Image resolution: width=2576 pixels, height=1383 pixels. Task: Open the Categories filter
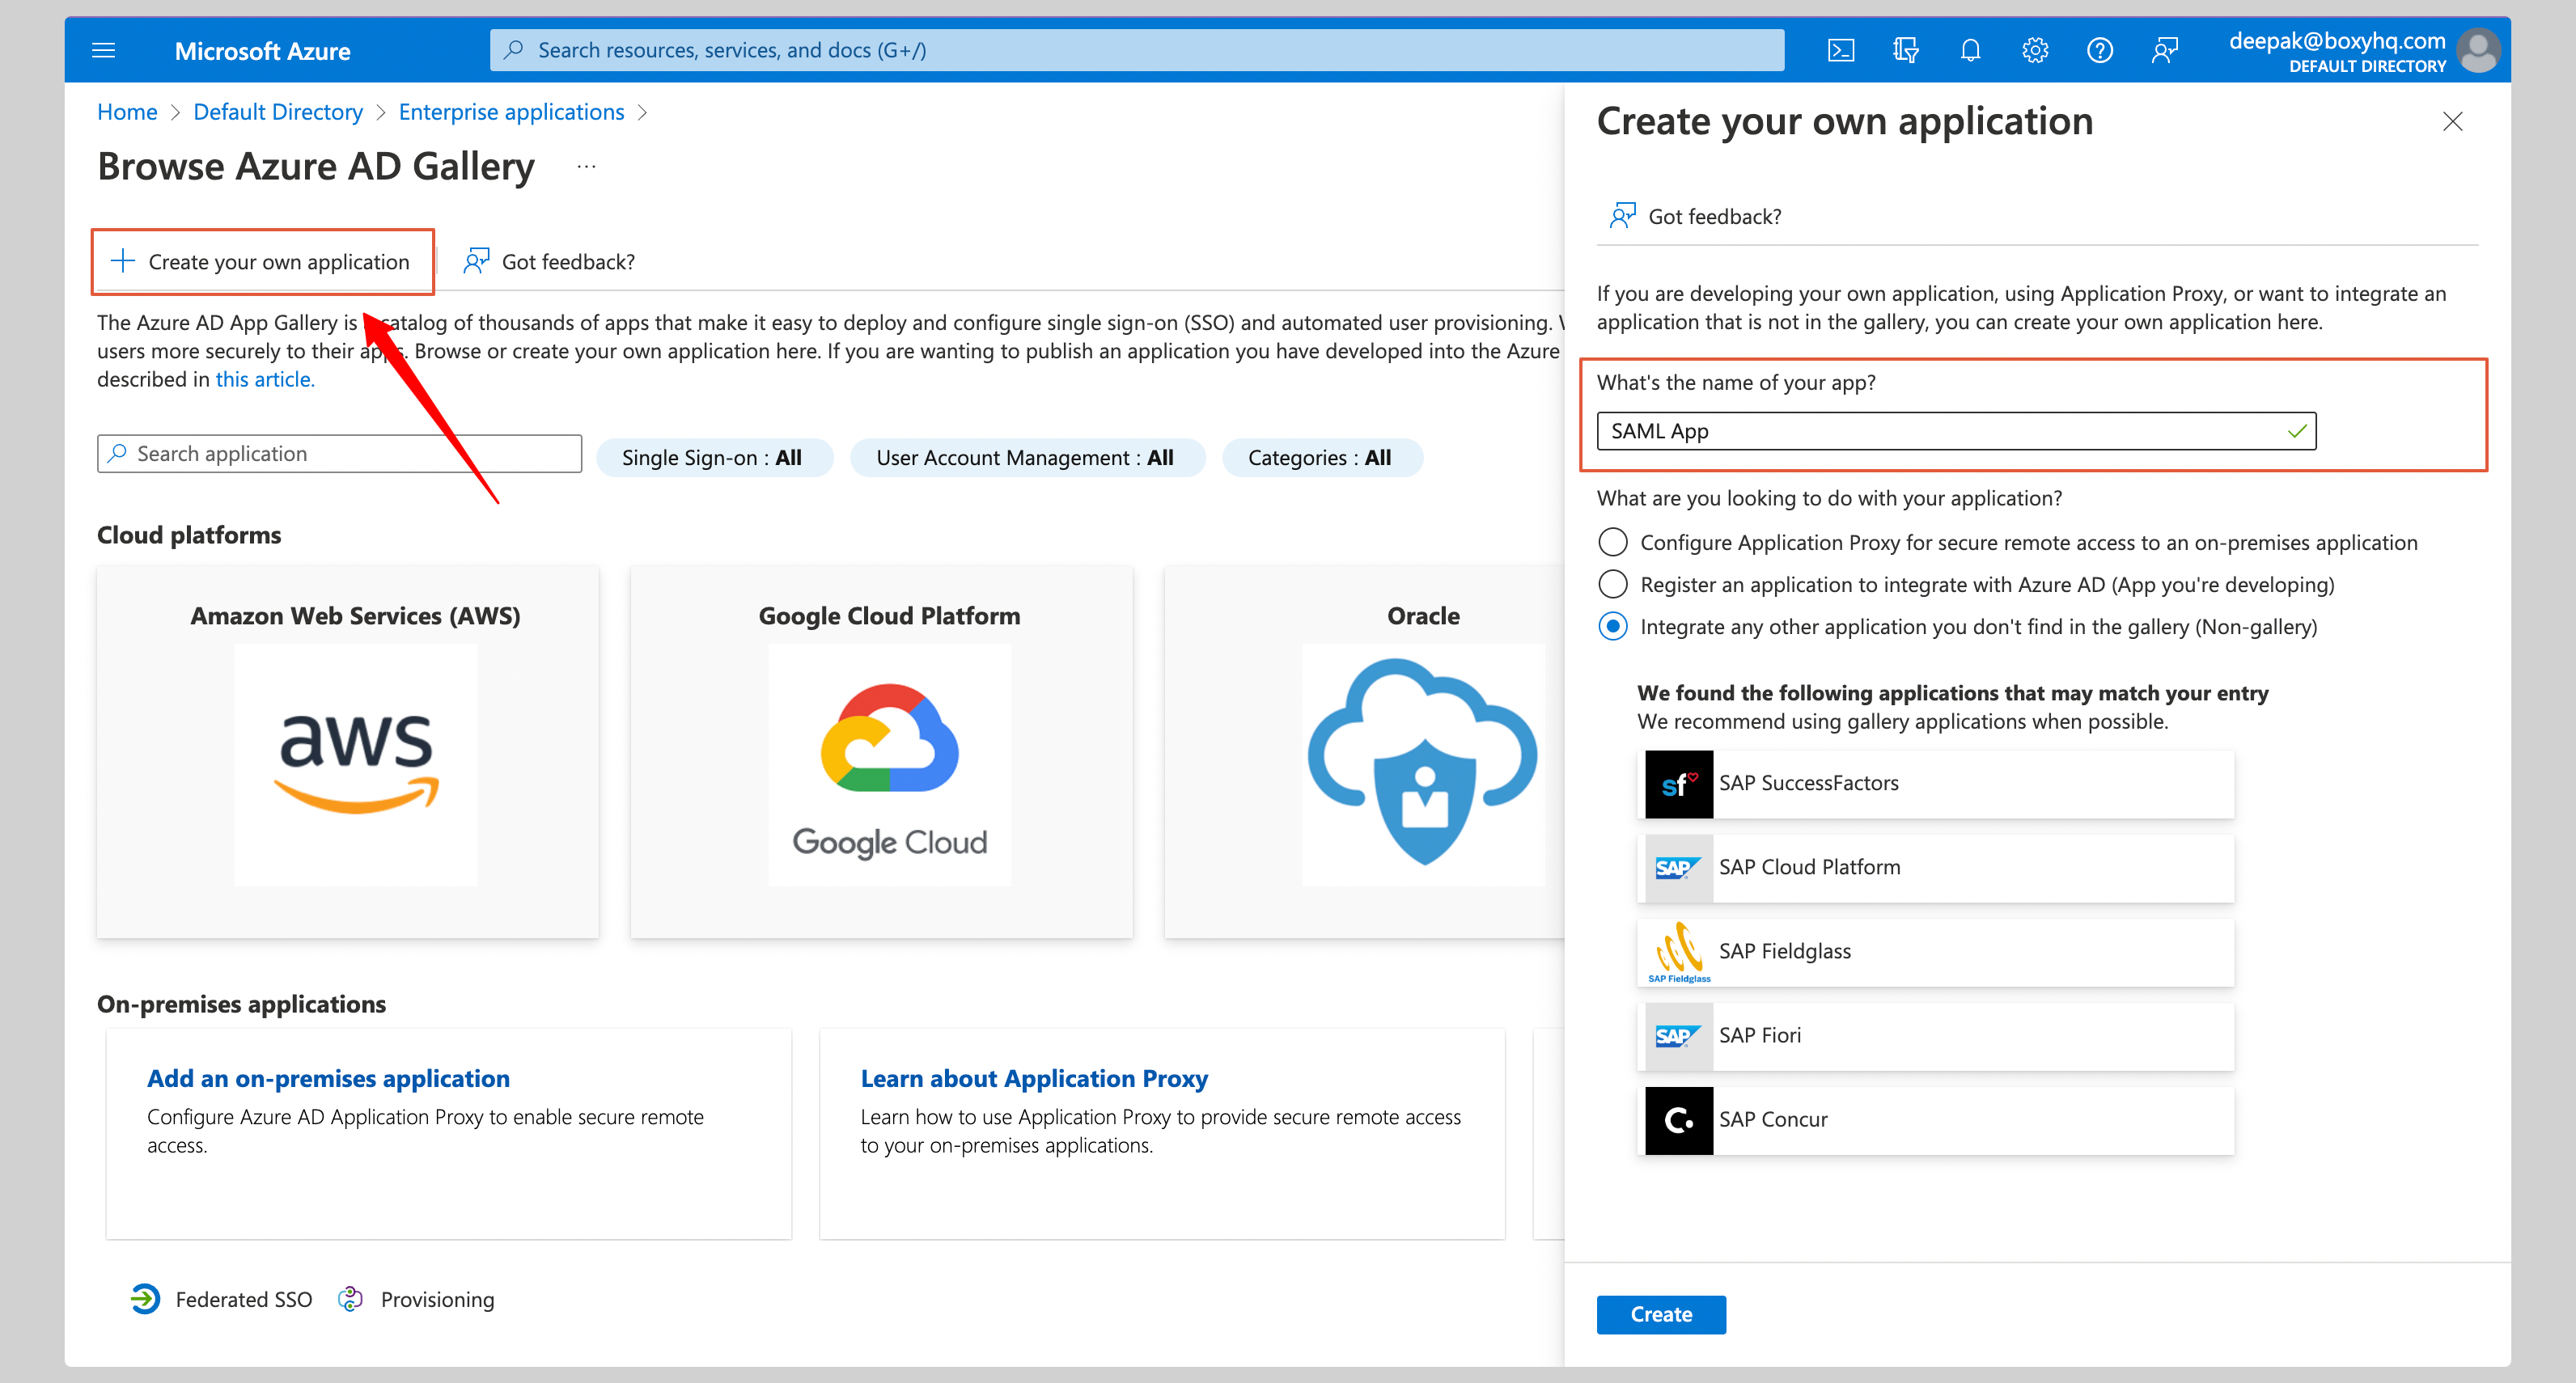tap(1321, 457)
